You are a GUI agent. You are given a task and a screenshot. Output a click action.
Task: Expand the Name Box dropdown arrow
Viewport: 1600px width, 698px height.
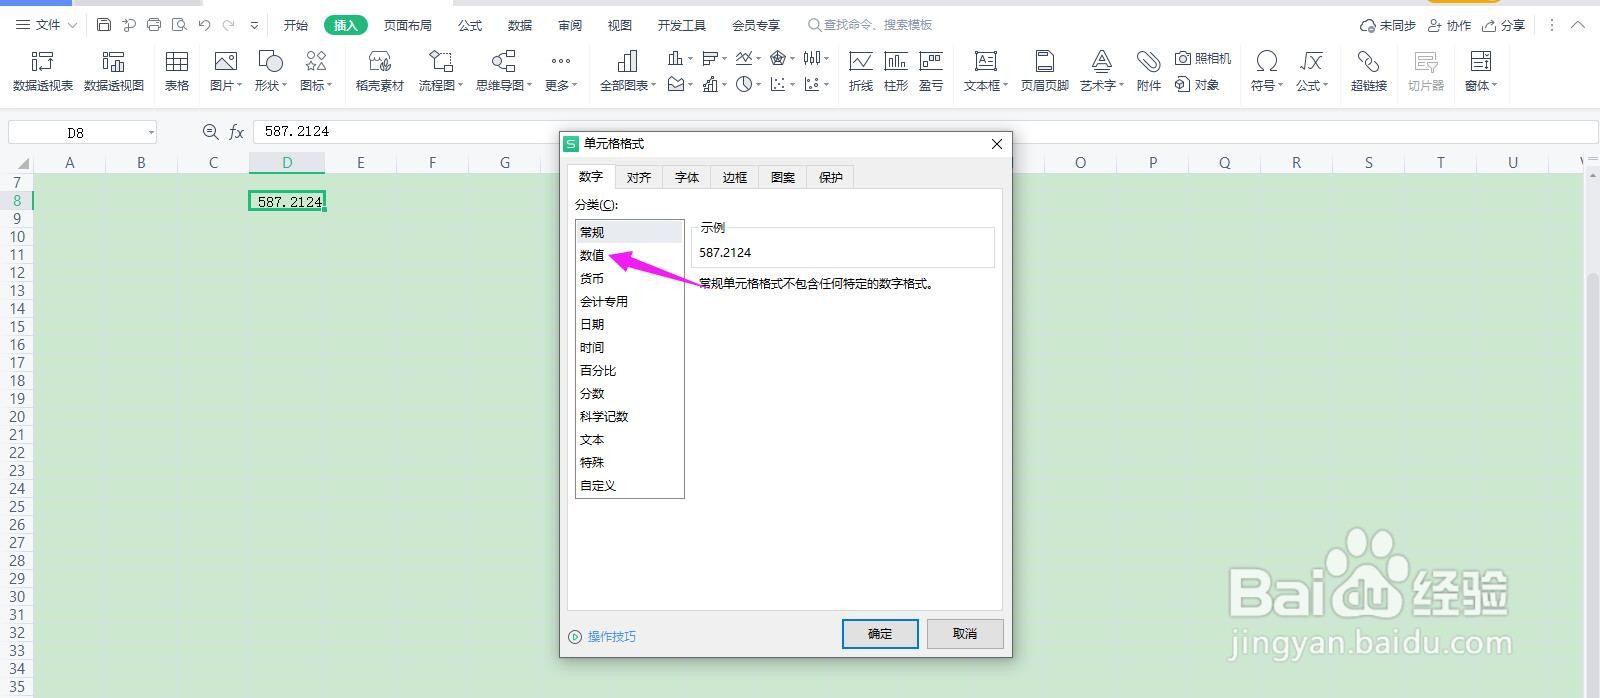pos(151,132)
